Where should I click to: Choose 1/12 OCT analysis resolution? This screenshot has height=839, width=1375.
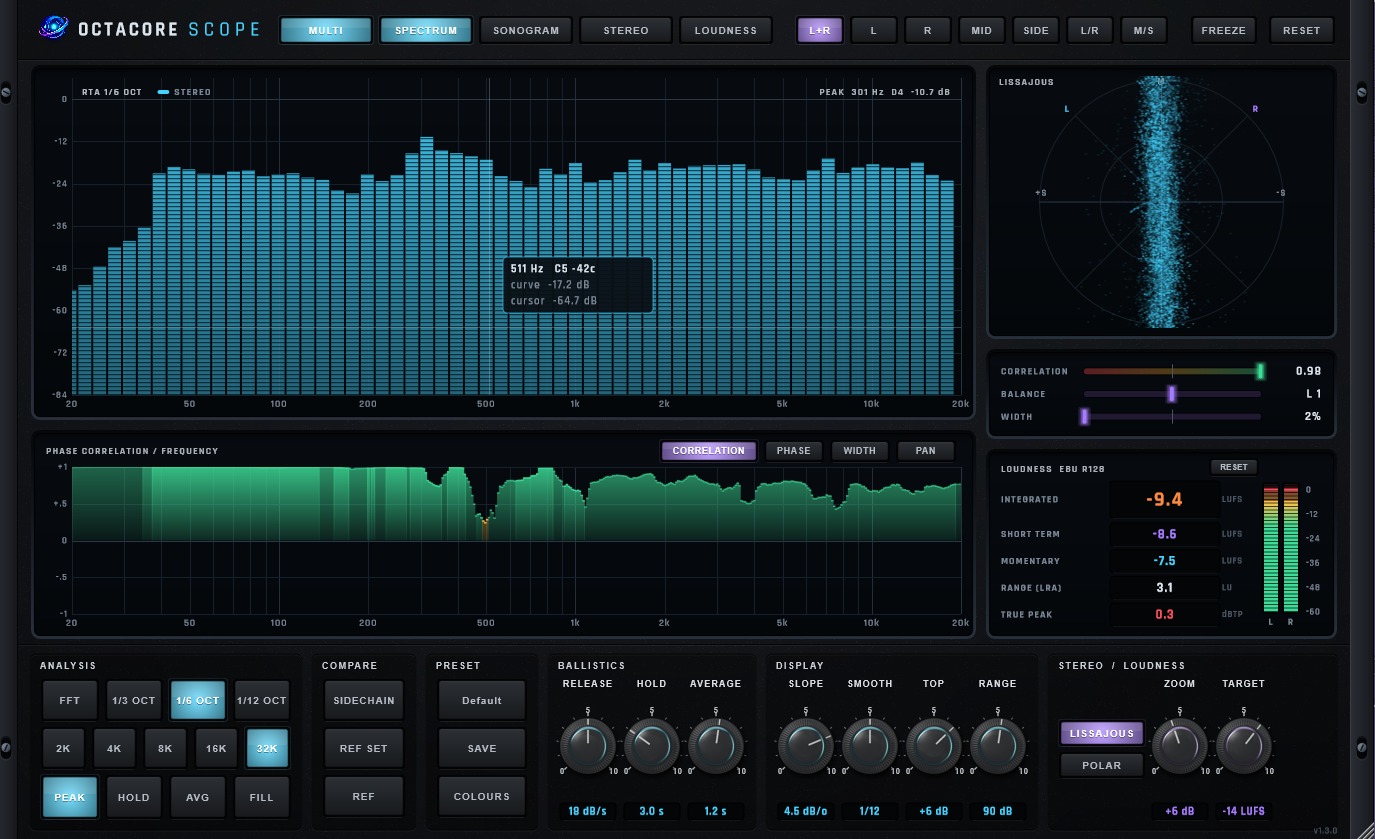[262, 700]
